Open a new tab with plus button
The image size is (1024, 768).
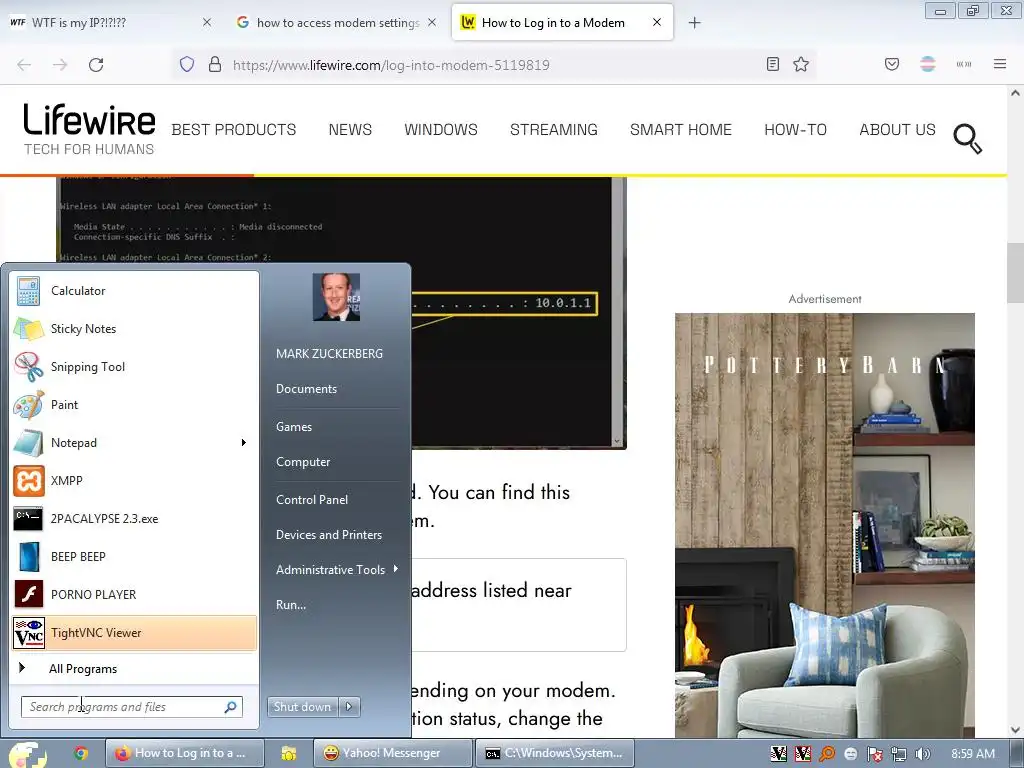click(x=694, y=23)
